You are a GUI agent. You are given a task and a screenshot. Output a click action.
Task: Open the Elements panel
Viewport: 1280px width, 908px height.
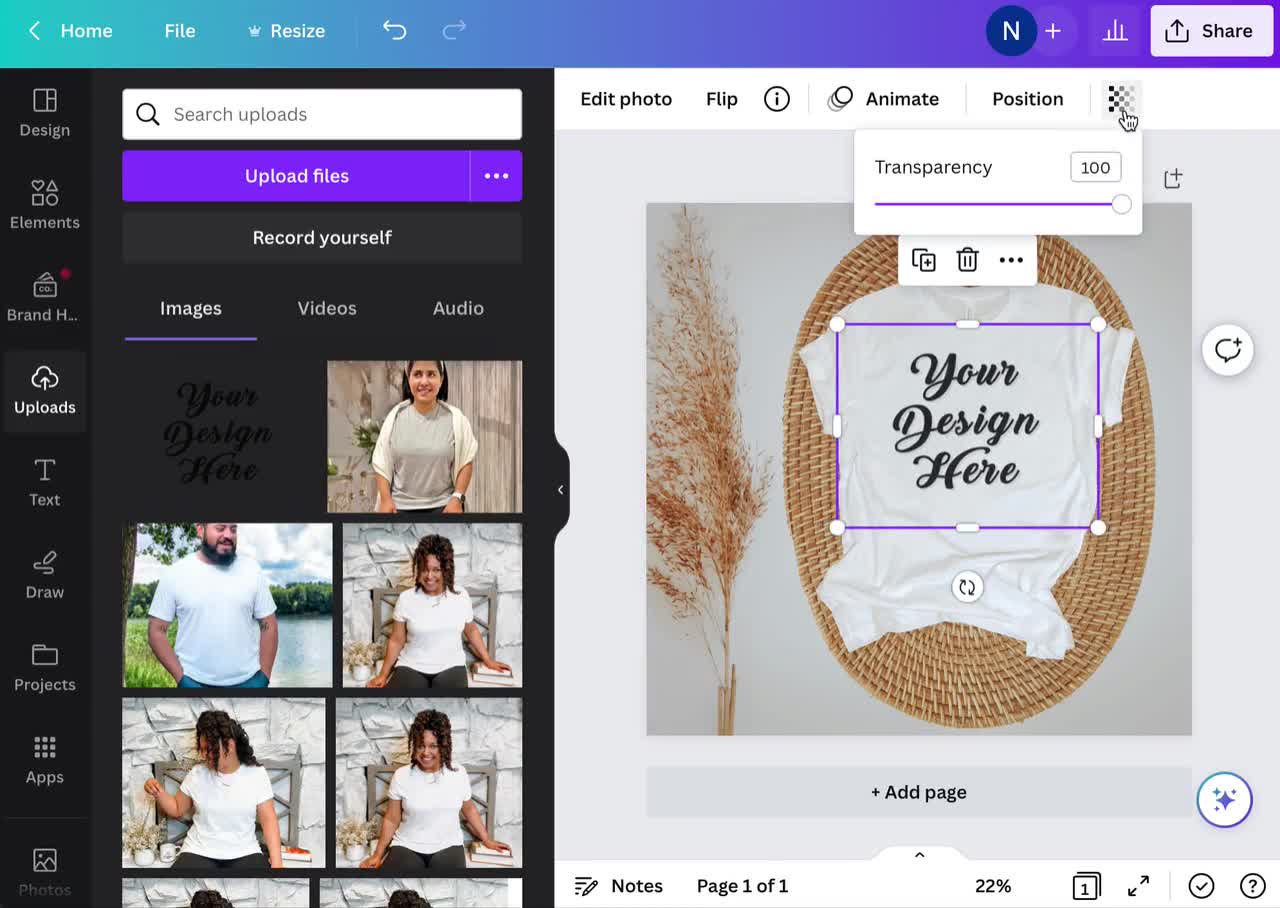[x=44, y=205]
